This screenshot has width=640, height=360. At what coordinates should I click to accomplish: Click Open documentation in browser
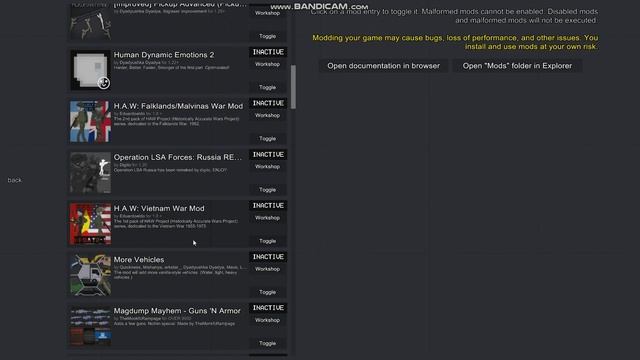tap(383, 66)
